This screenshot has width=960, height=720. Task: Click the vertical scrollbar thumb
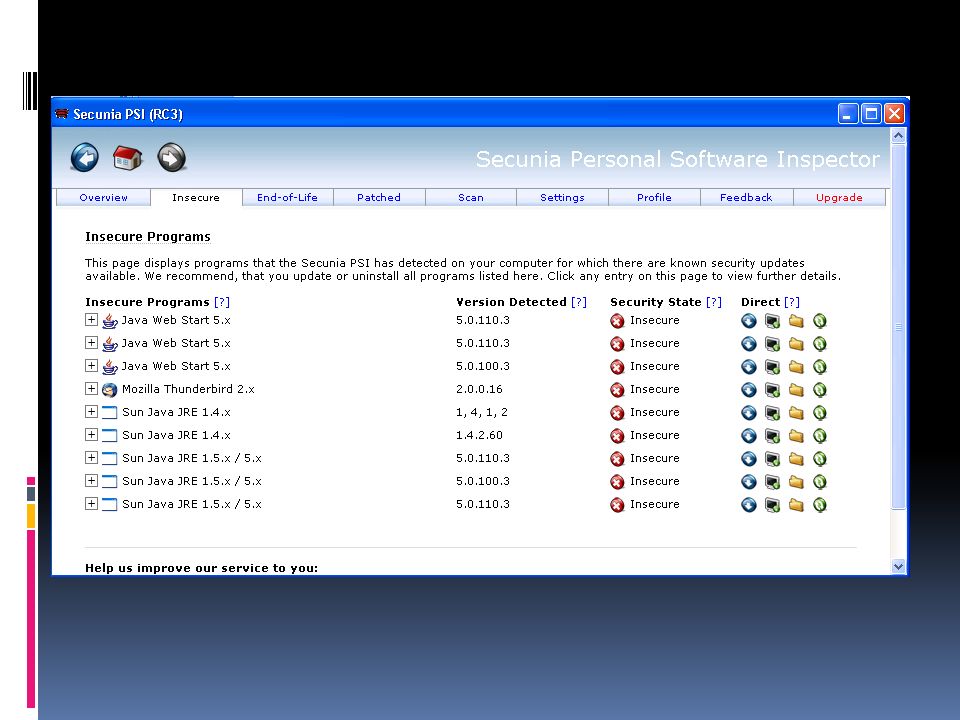point(898,326)
